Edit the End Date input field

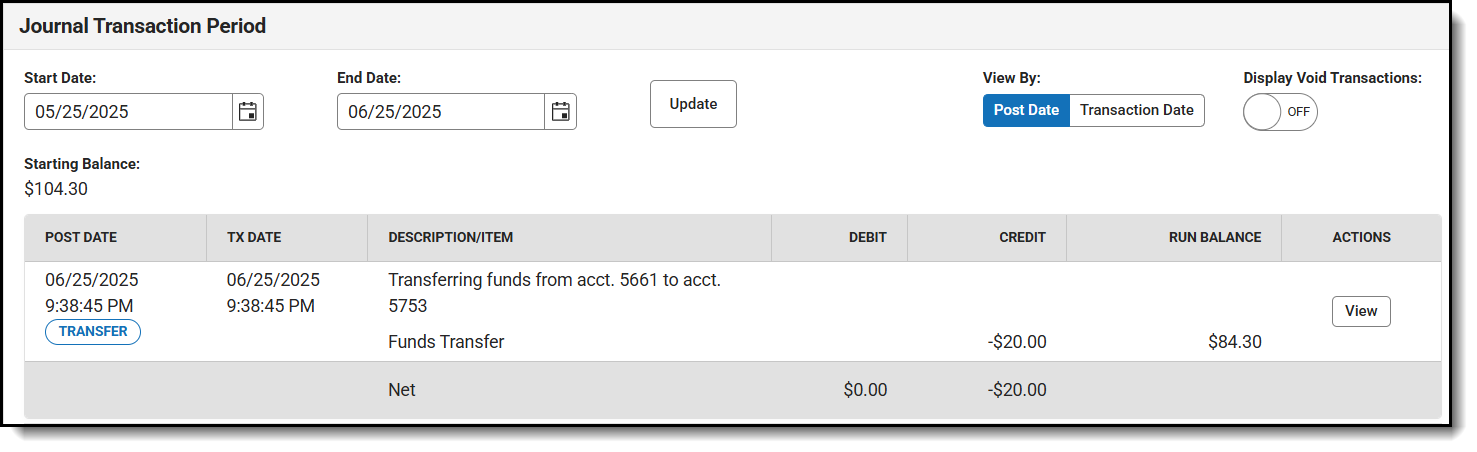(441, 112)
